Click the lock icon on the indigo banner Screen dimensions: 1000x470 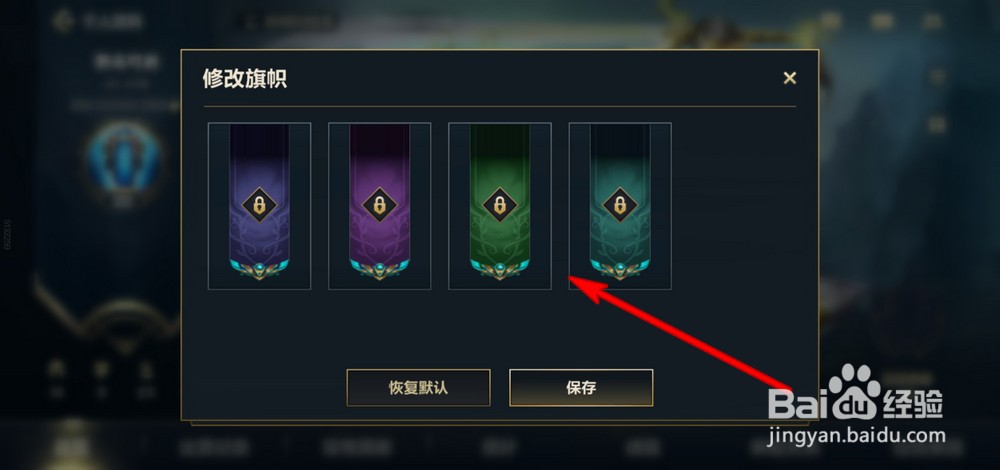pos(260,205)
